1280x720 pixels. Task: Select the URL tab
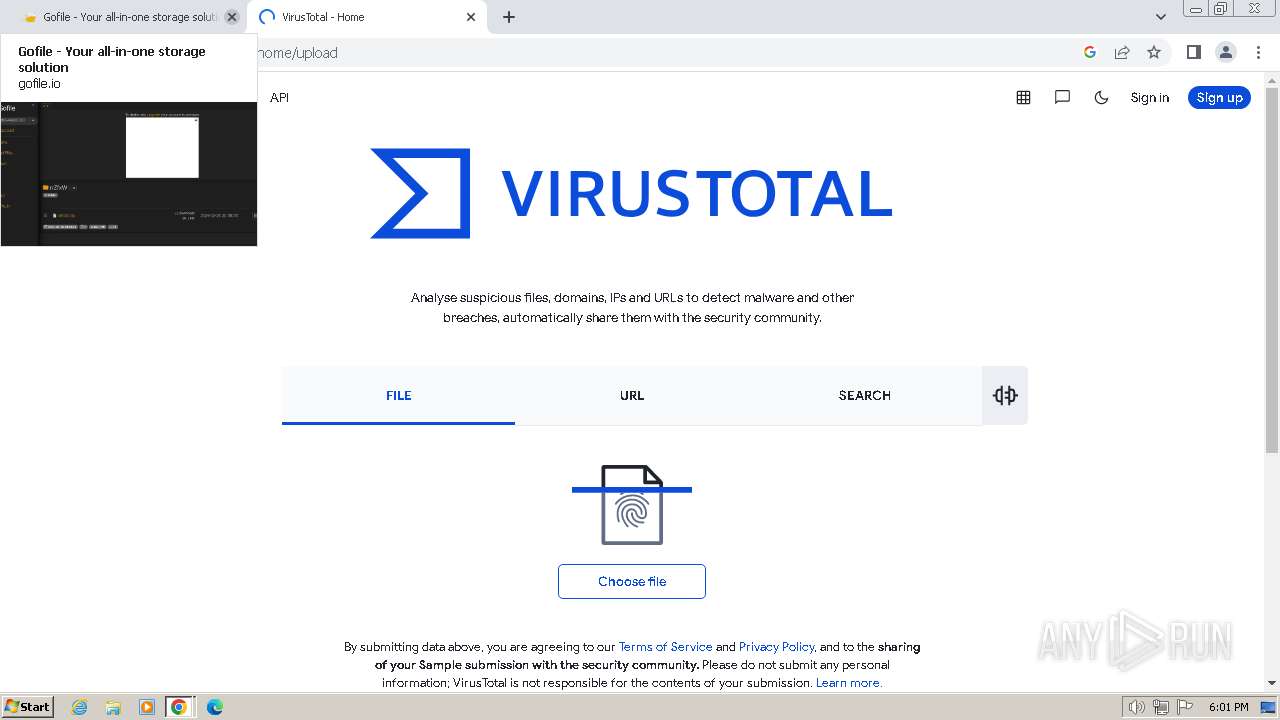pyautogui.click(x=632, y=395)
